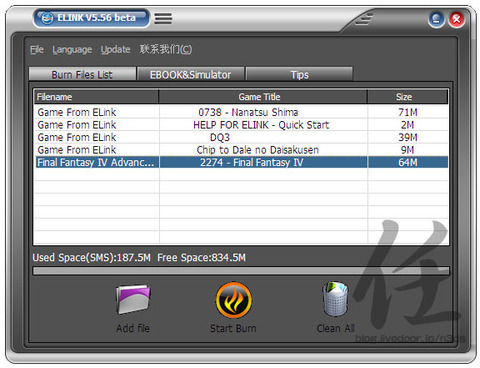Image resolution: width=480 pixels, height=368 pixels.
Task: Click the used space progress bar
Action: [241, 270]
